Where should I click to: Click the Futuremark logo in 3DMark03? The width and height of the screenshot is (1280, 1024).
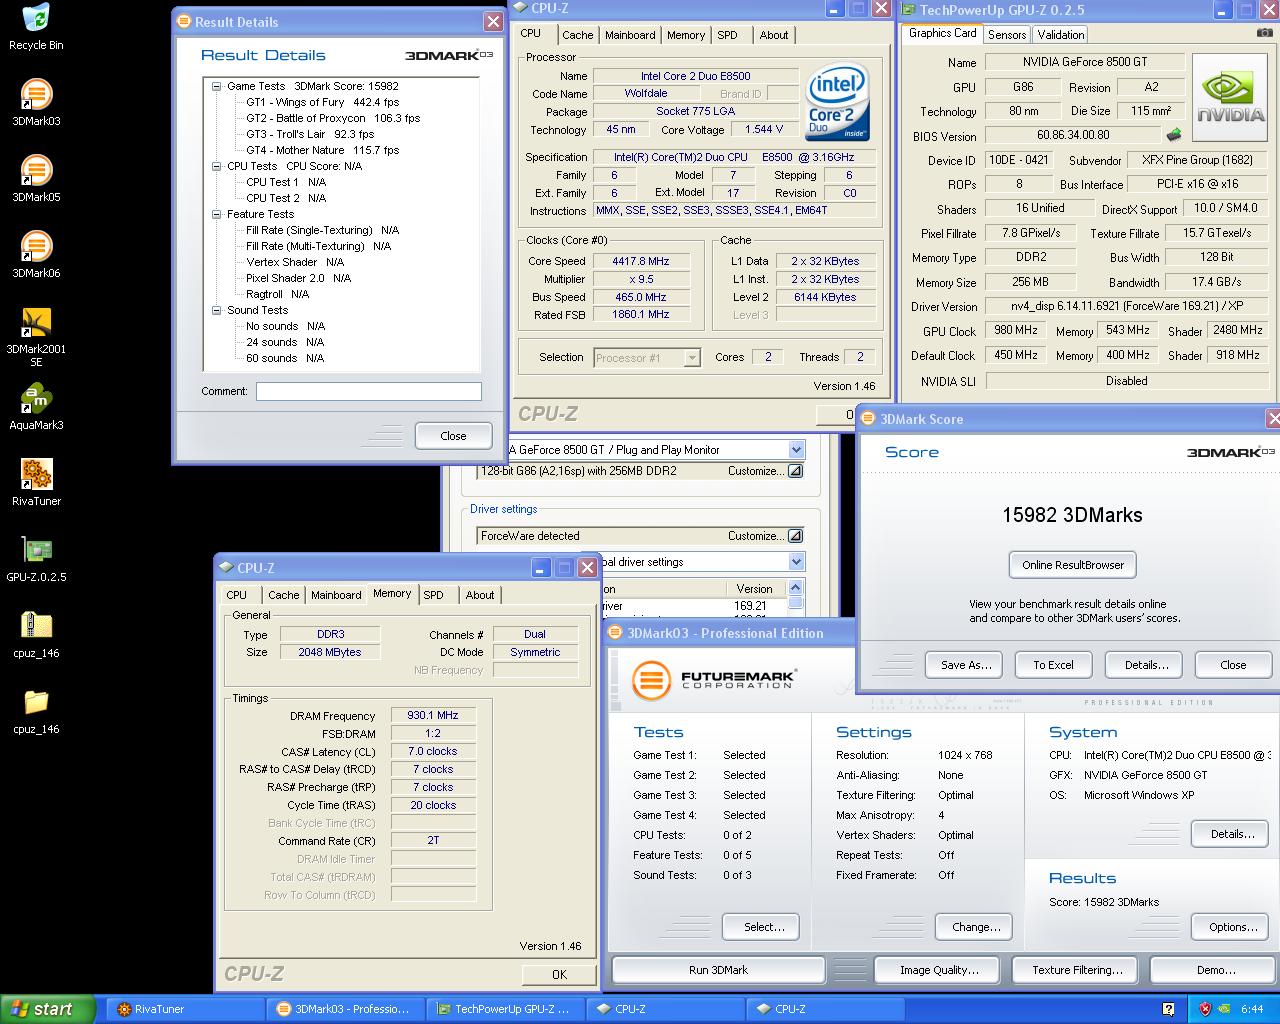[x=714, y=682]
